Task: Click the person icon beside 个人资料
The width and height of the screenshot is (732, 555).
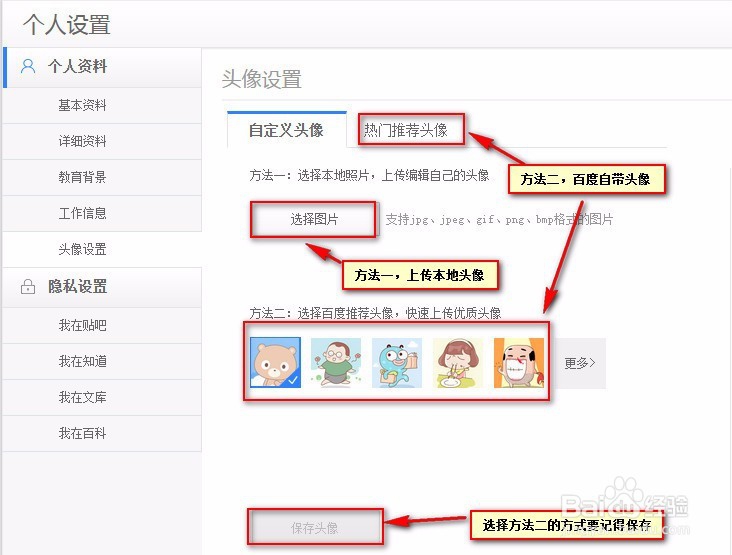Action: [28, 66]
